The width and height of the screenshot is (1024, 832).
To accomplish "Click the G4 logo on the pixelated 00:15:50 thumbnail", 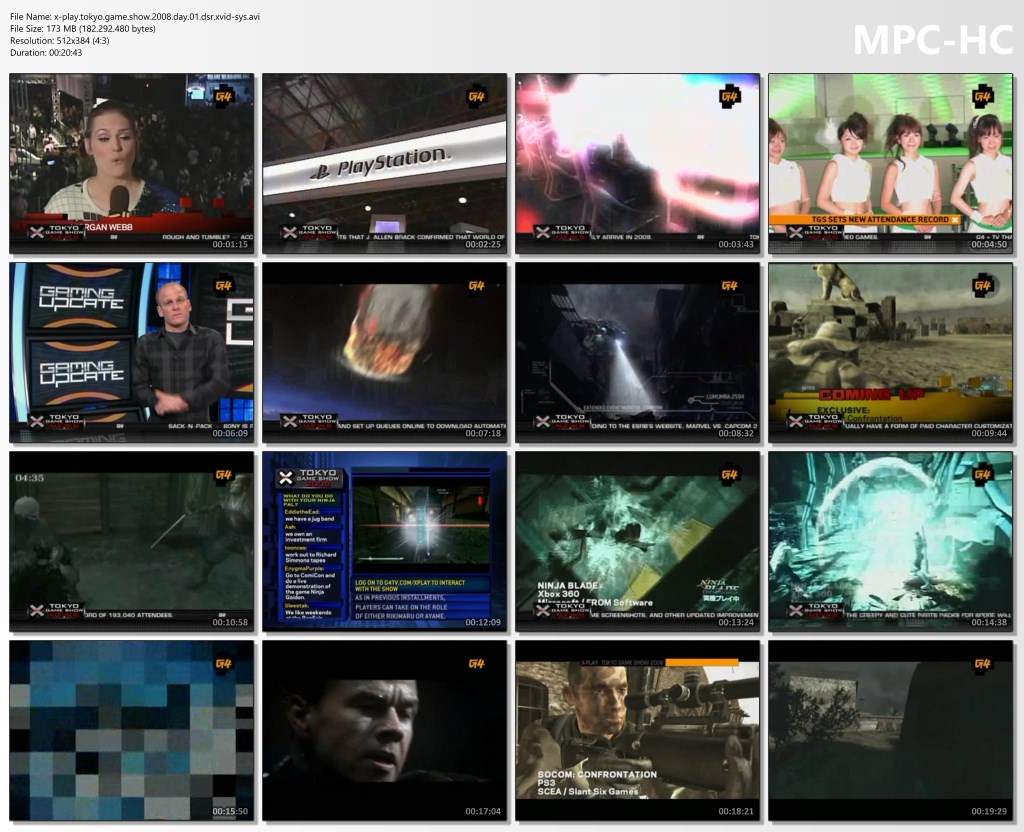I will pos(224,664).
